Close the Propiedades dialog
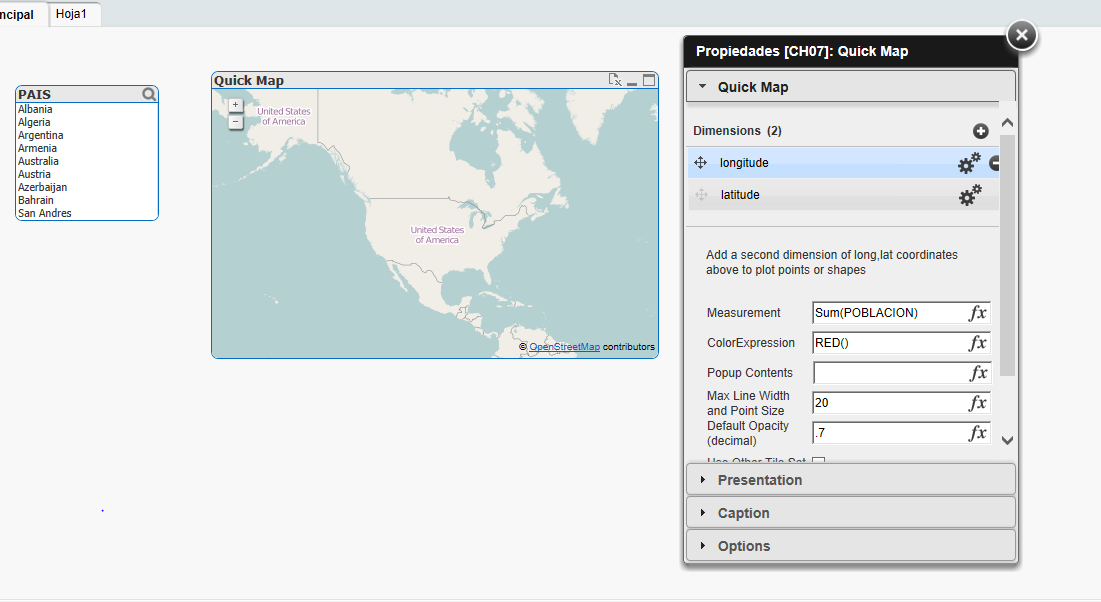Image resolution: width=1101 pixels, height=602 pixels. tap(1021, 36)
